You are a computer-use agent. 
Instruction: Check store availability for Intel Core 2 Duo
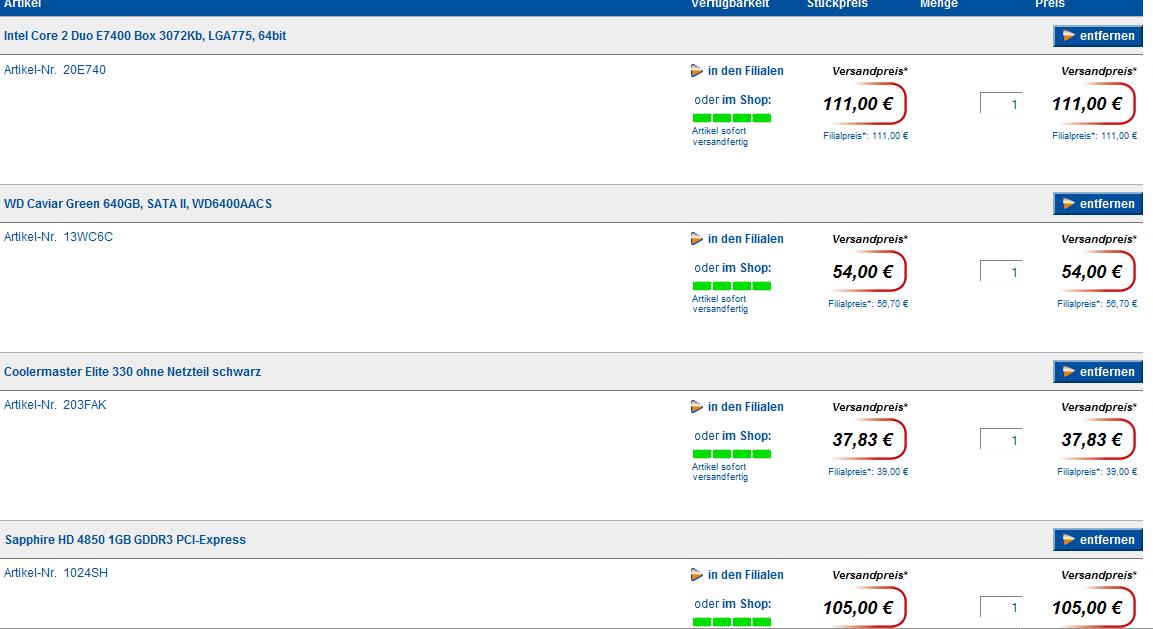[745, 71]
